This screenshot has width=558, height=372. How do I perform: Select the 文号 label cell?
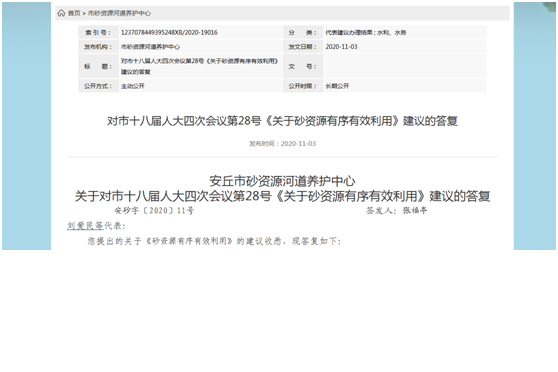pos(303,66)
